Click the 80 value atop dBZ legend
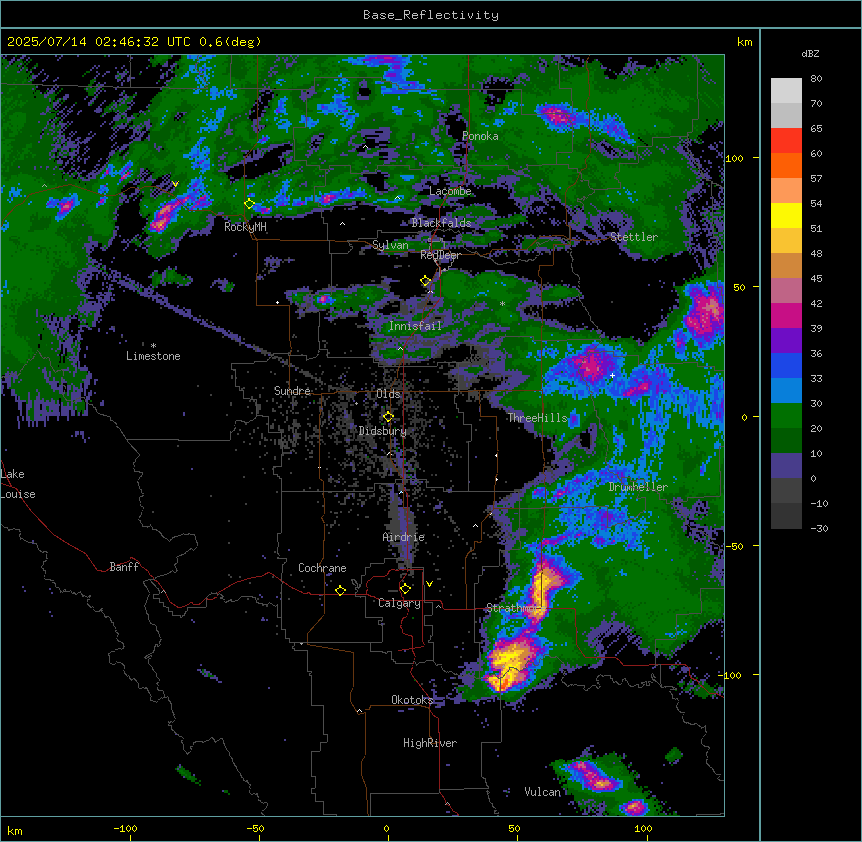 pyautogui.click(x=816, y=79)
